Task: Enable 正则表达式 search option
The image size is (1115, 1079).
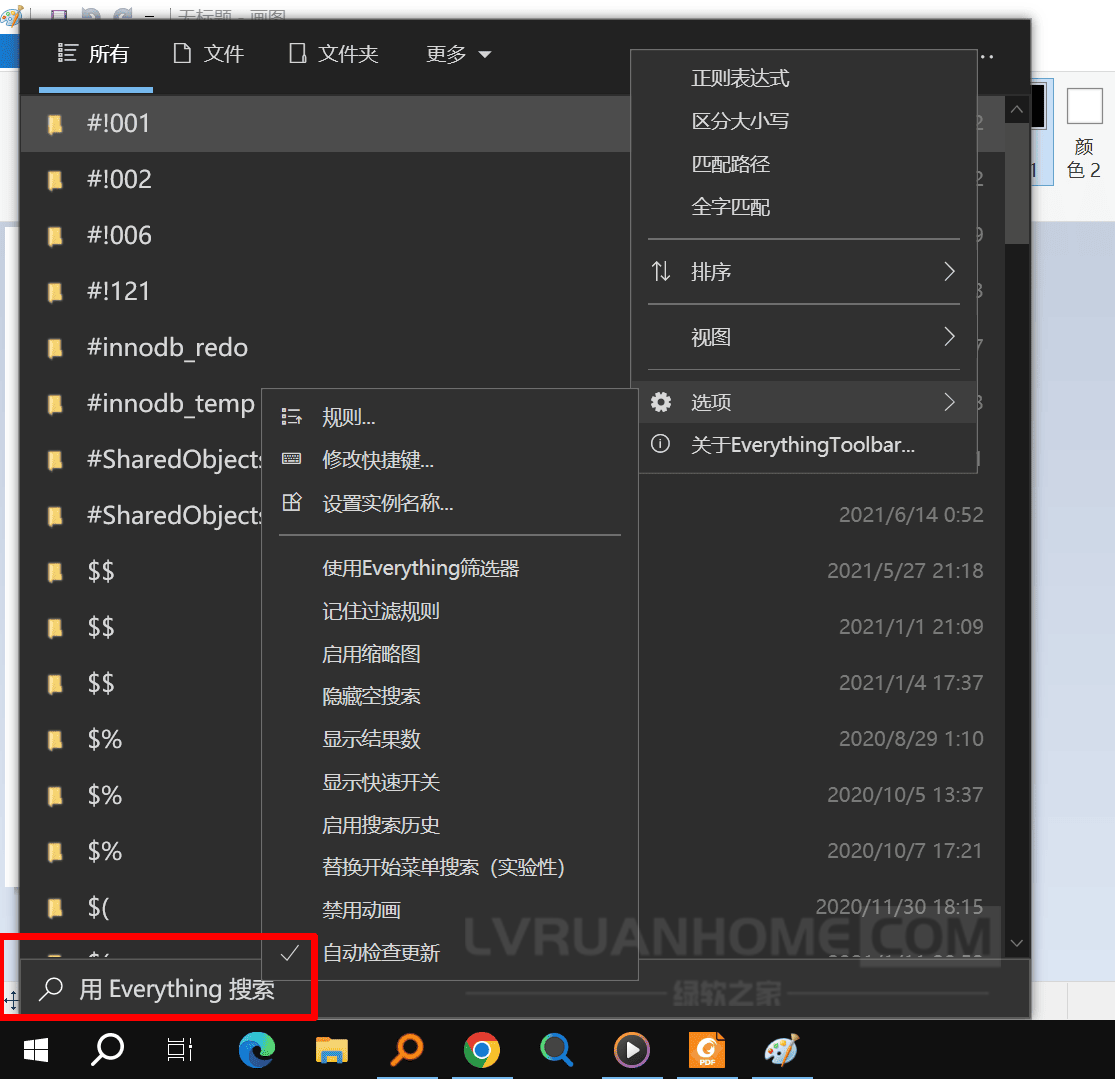Action: (x=740, y=78)
